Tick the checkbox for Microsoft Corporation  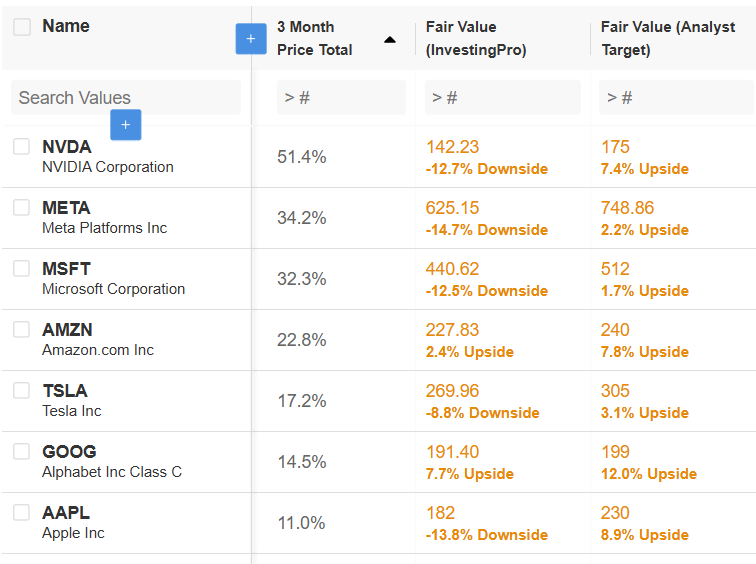(22, 269)
